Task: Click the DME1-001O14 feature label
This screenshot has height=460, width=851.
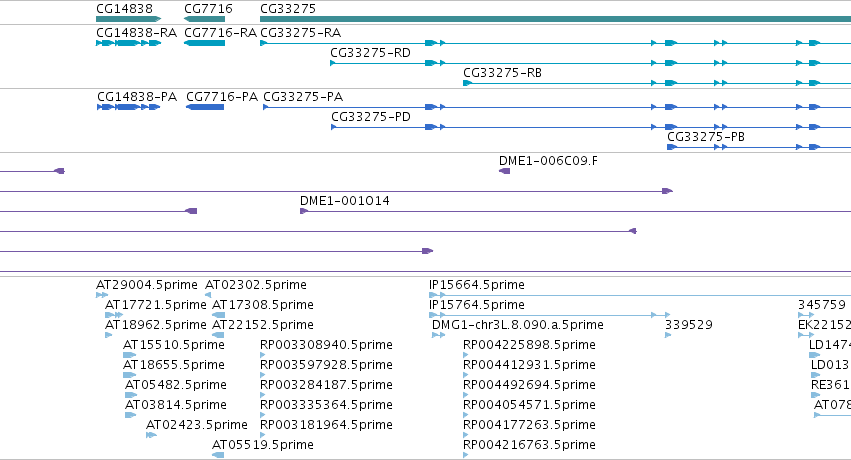Action: point(345,201)
